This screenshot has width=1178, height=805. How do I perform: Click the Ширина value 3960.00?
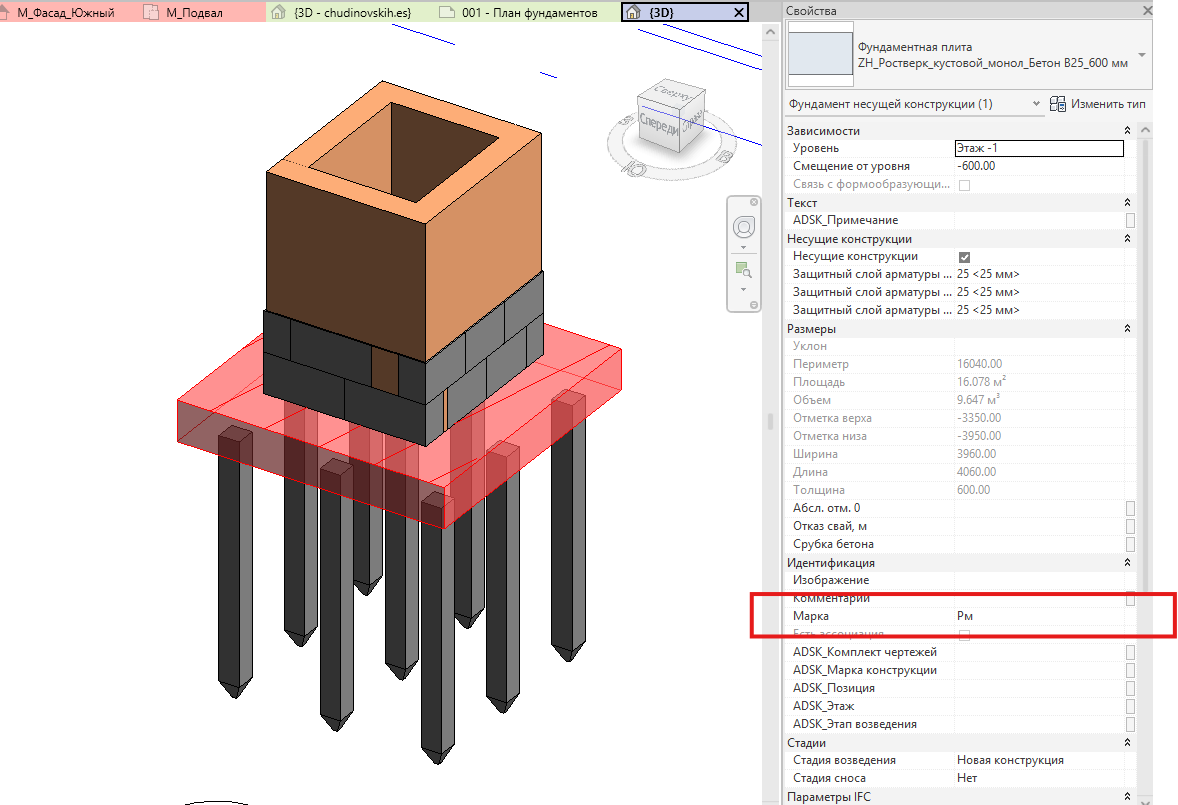coord(1039,454)
